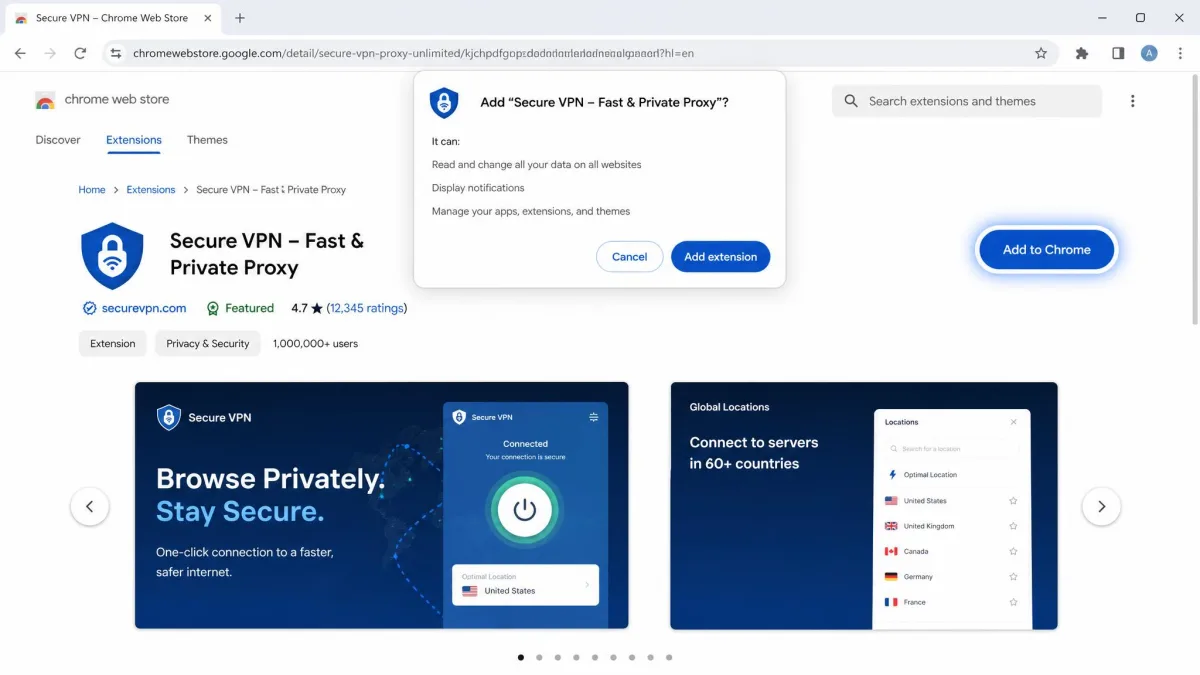The image size is (1200, 675).
Task: Reload the page with refresh icon
Action: (80, 53)
